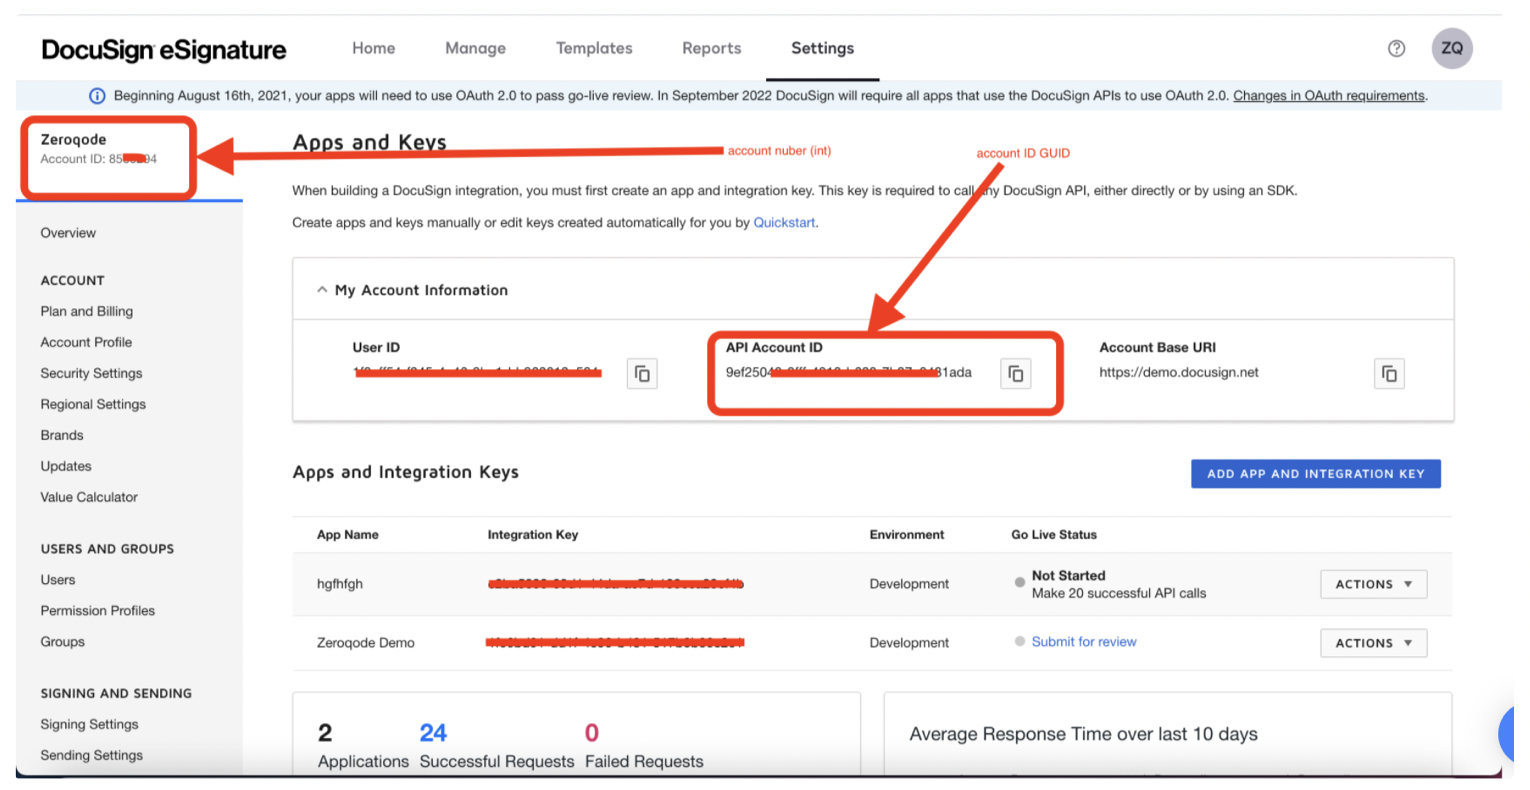Copy the API Account ID value
Viewport: 1530px width, 790px height.
coord(1015,374)
